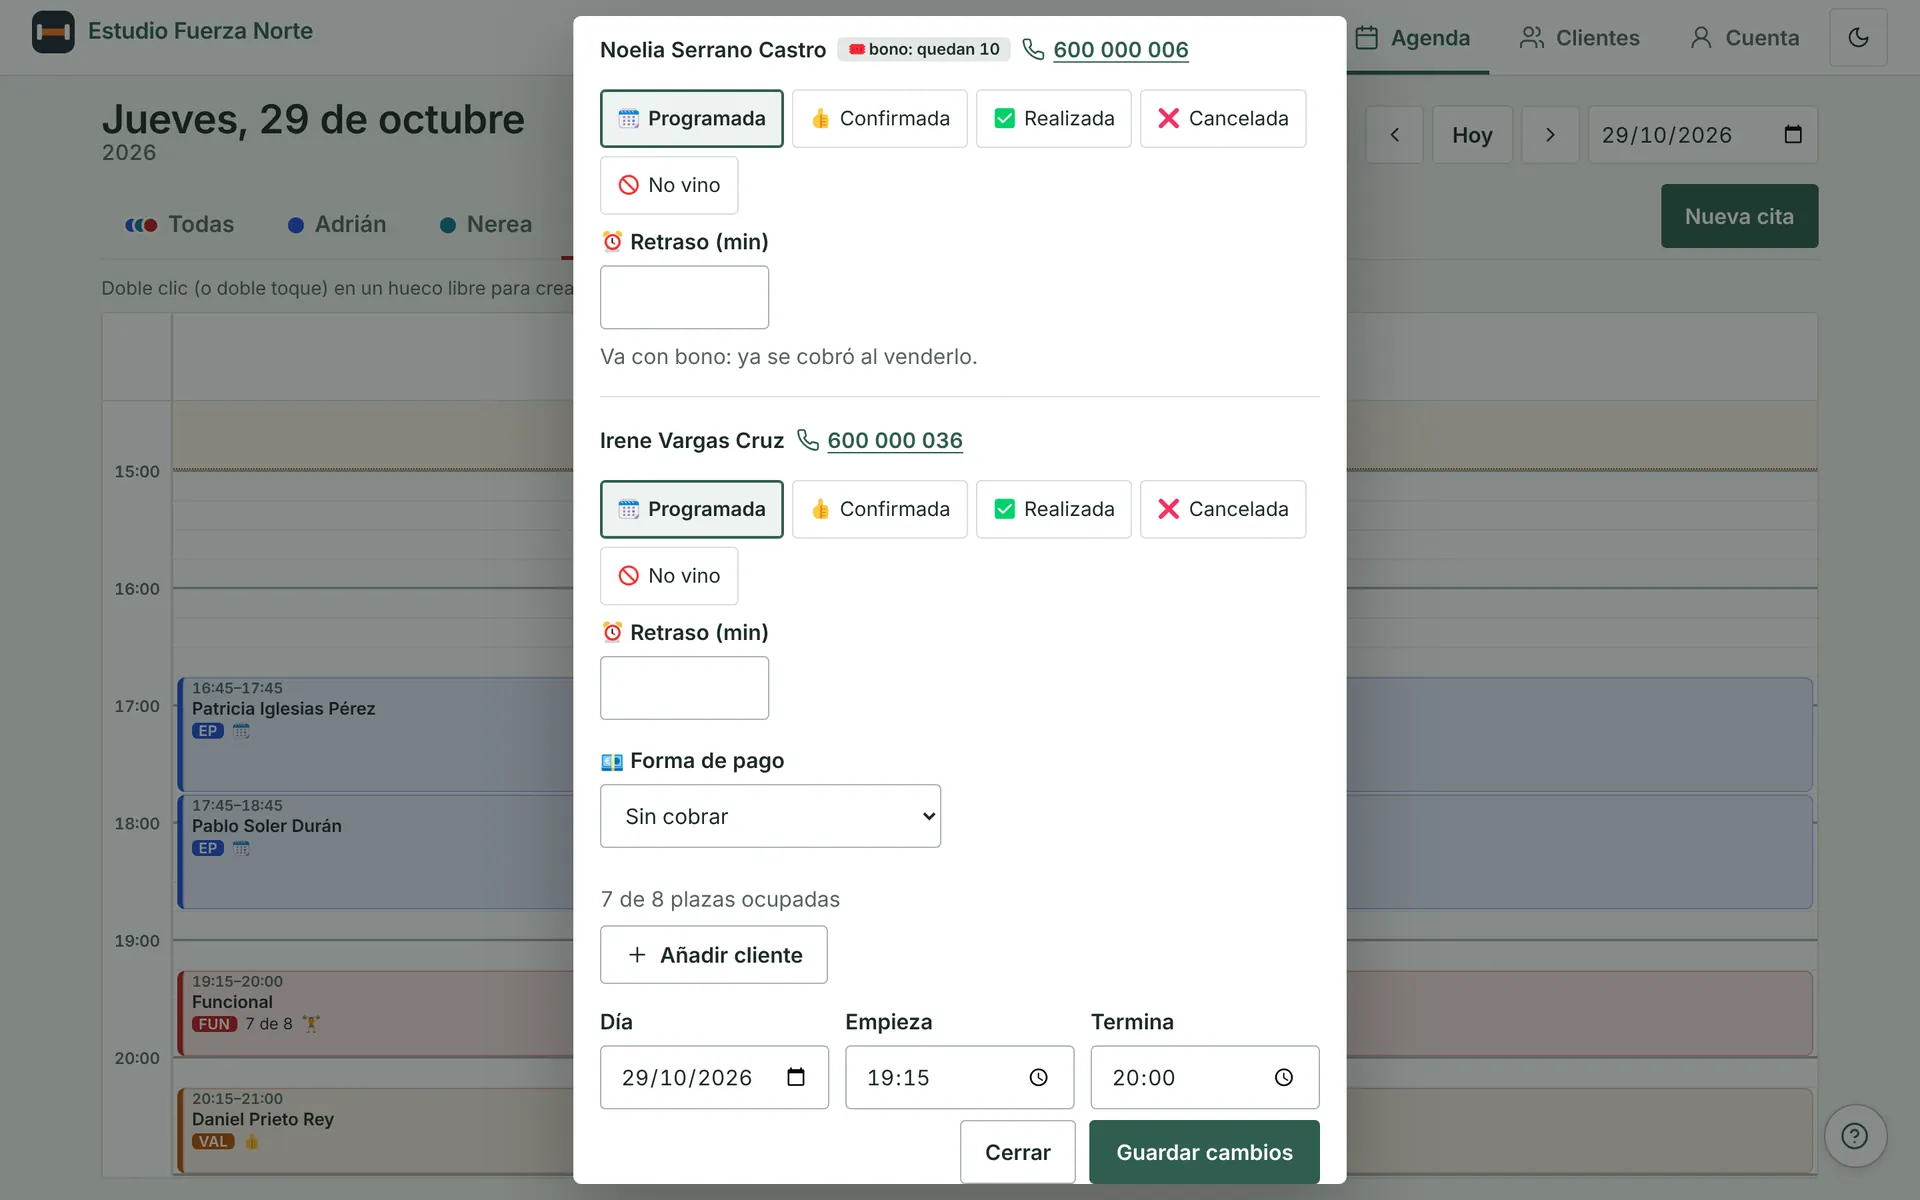Mark Irene Vargas as No vino
This screenshot has height=1200, width=1920.
(x=669, y=576)
